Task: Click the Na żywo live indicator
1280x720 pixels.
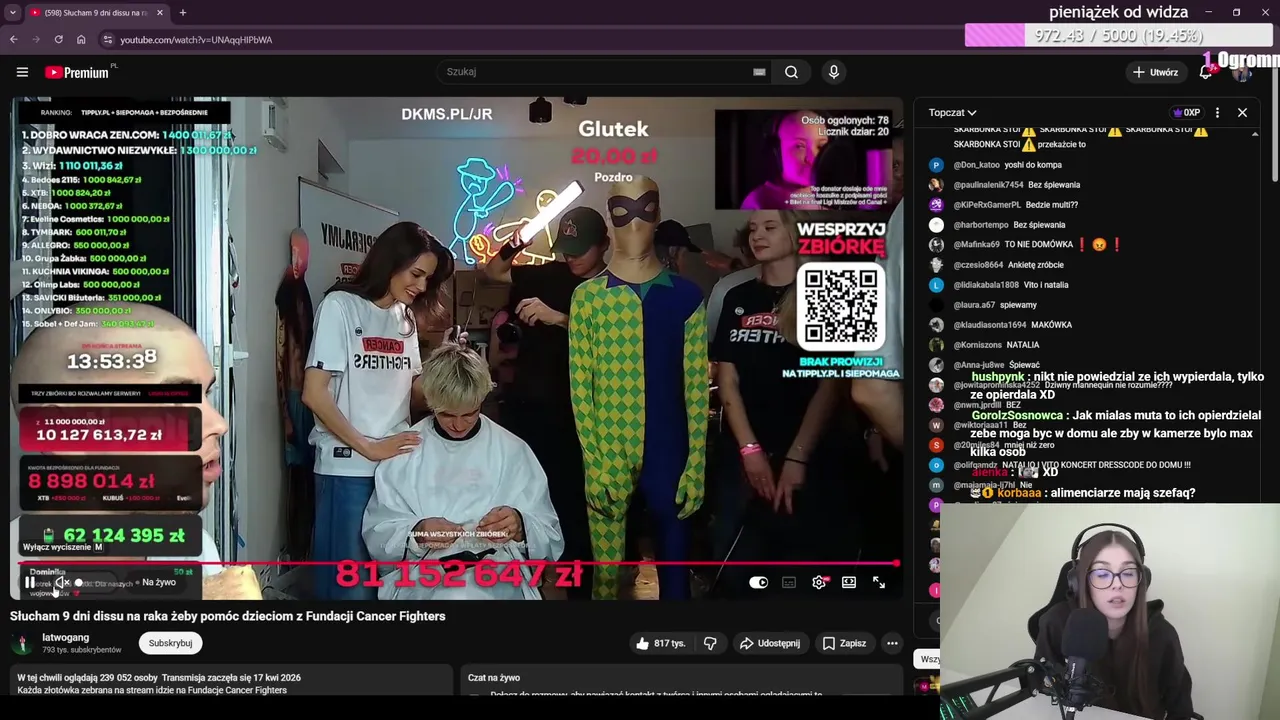Action: pos(158,582)
